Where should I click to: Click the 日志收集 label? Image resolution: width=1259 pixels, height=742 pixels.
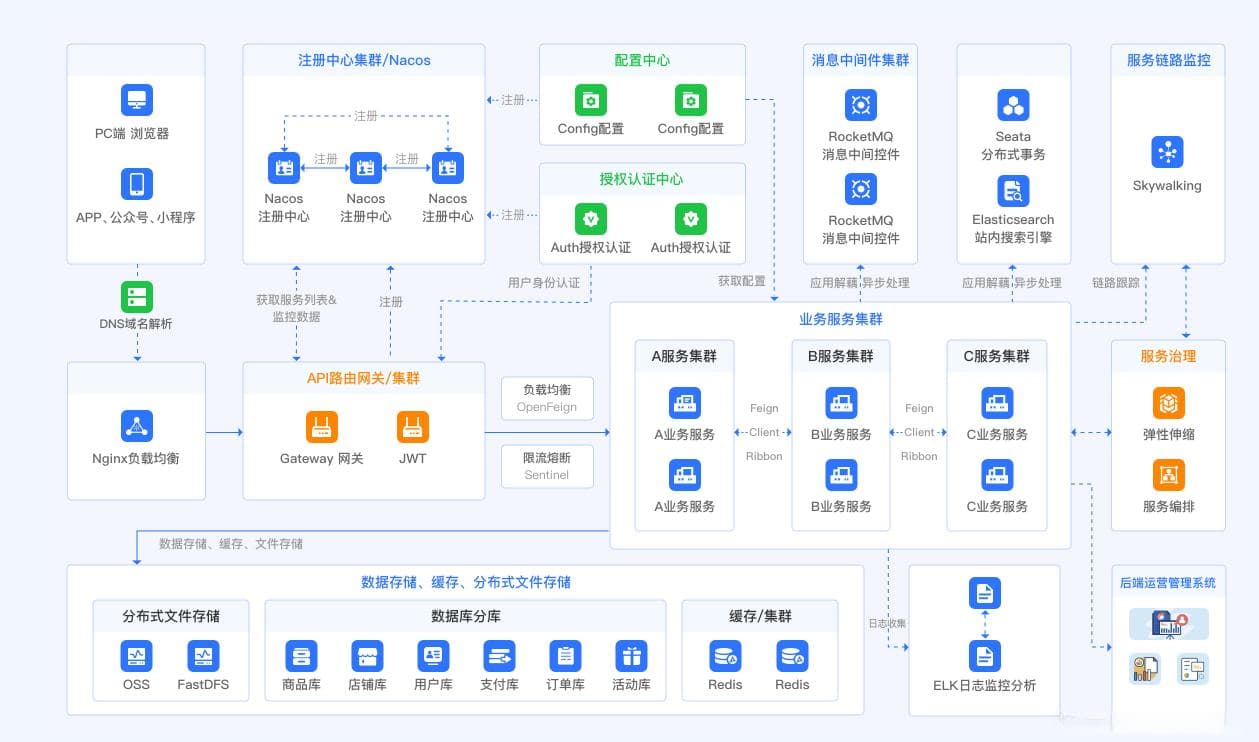(x=887, y=624)
